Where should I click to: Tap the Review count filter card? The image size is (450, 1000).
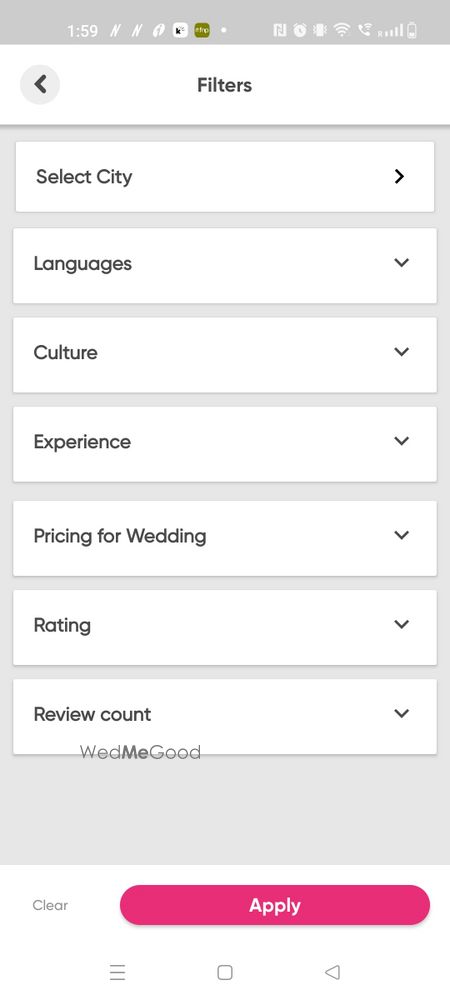[x=225, y=716]
